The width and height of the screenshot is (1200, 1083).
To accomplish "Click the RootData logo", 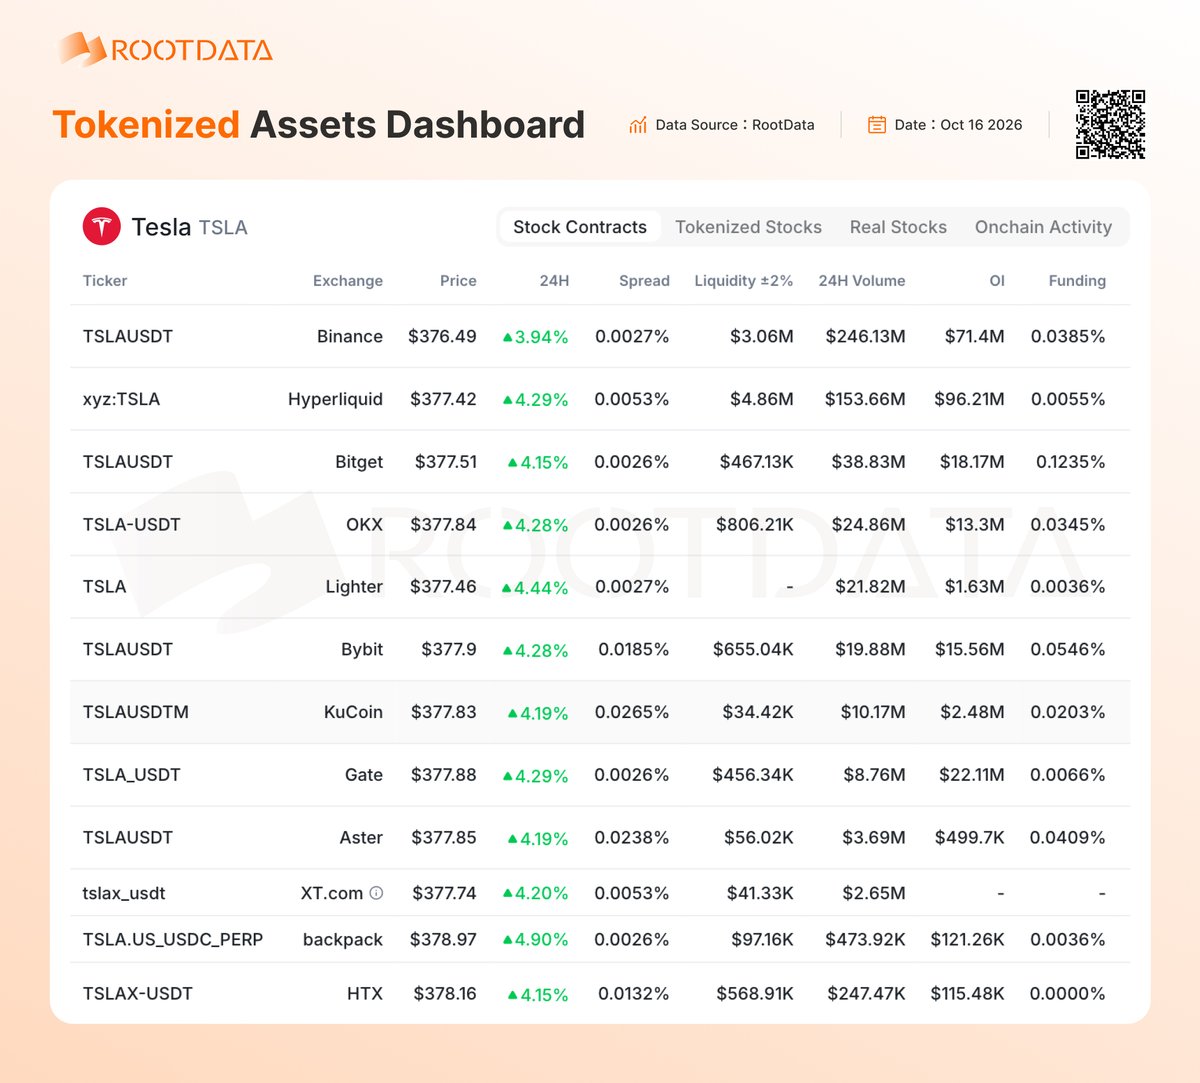I will (x=165, y=49).
